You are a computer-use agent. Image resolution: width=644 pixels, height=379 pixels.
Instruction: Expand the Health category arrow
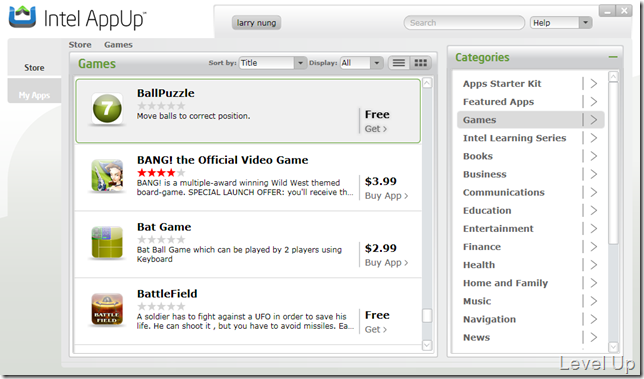pyautogui.click(x=593, y=265)
